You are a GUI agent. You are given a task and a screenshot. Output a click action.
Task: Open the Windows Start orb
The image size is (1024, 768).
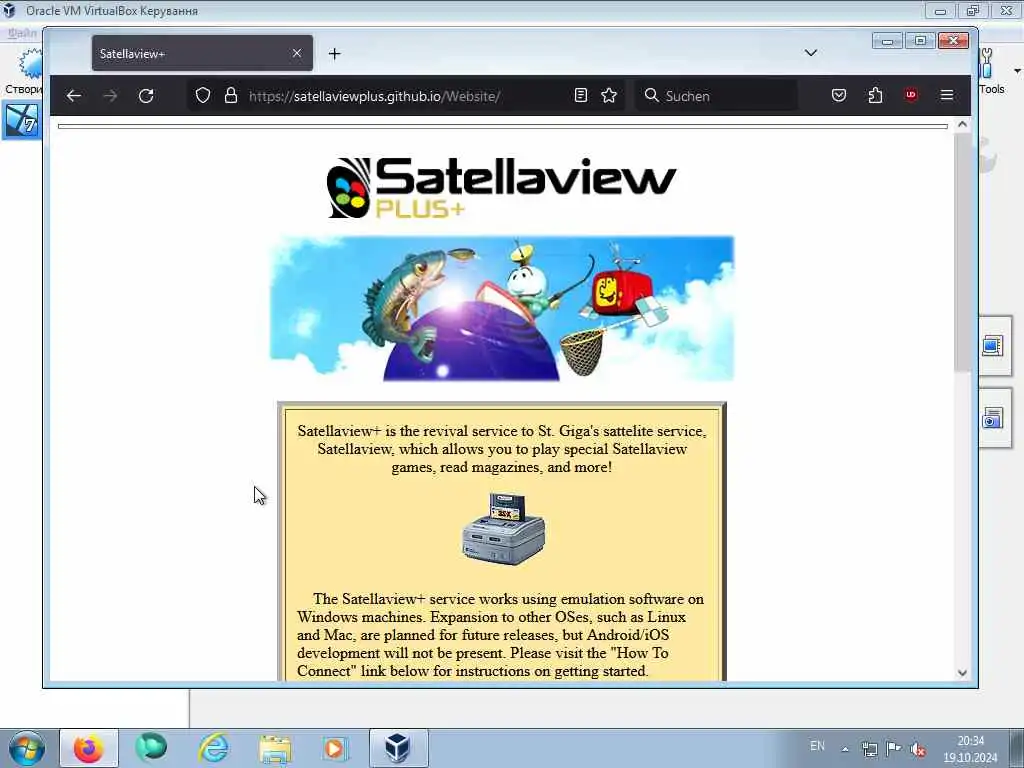pos(27,748)
